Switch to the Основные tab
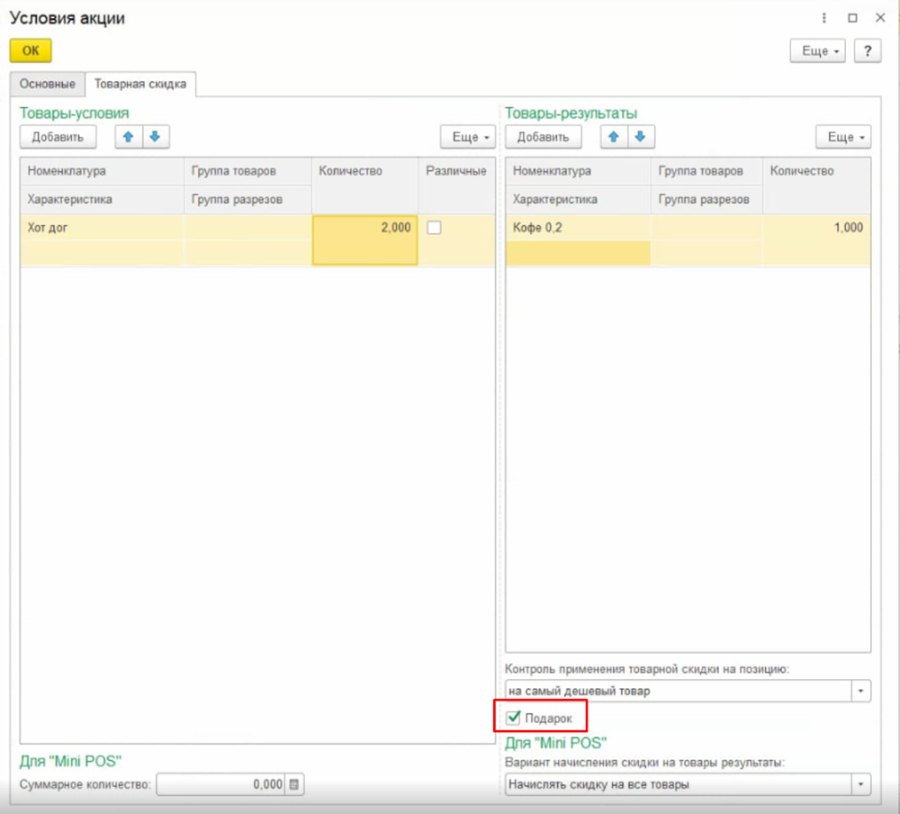The width and height of the screenshot is (900, 814). [x=48, y=84]
